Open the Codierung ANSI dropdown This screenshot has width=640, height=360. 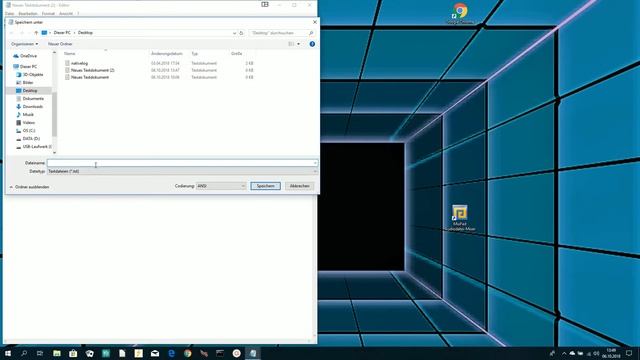coord(221,186)
